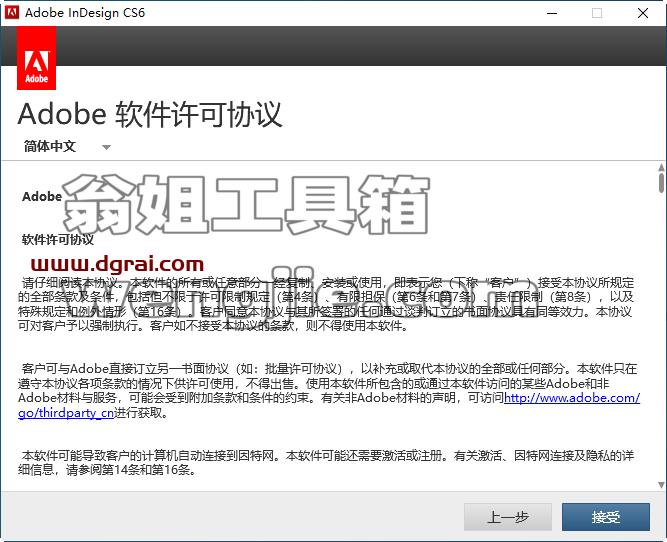Close the Adobe InDesign CS6 installer
This screenshot has width=667, height=542.
tap(643, 13)
